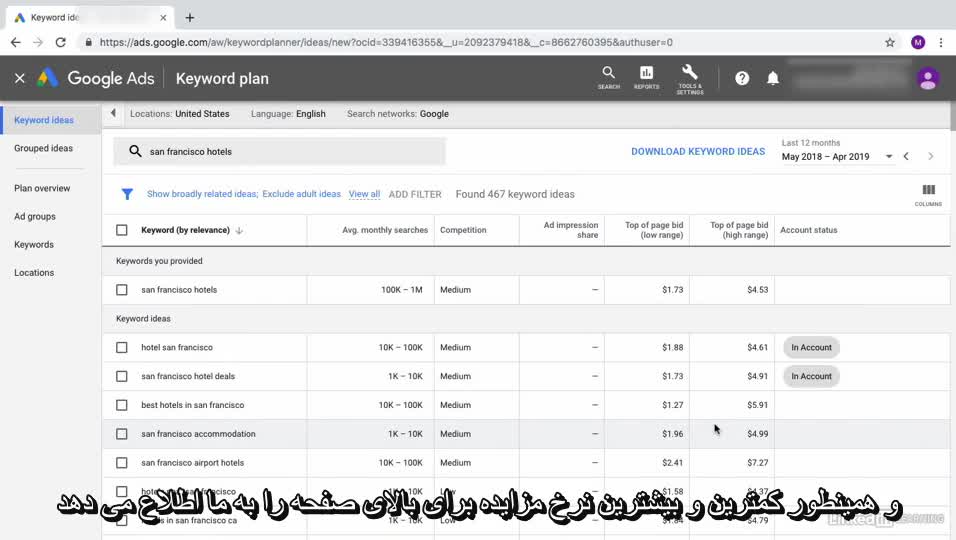Click the Help question mark icon
This screenshot has height=540, width=956.
[x=742, y=78]
